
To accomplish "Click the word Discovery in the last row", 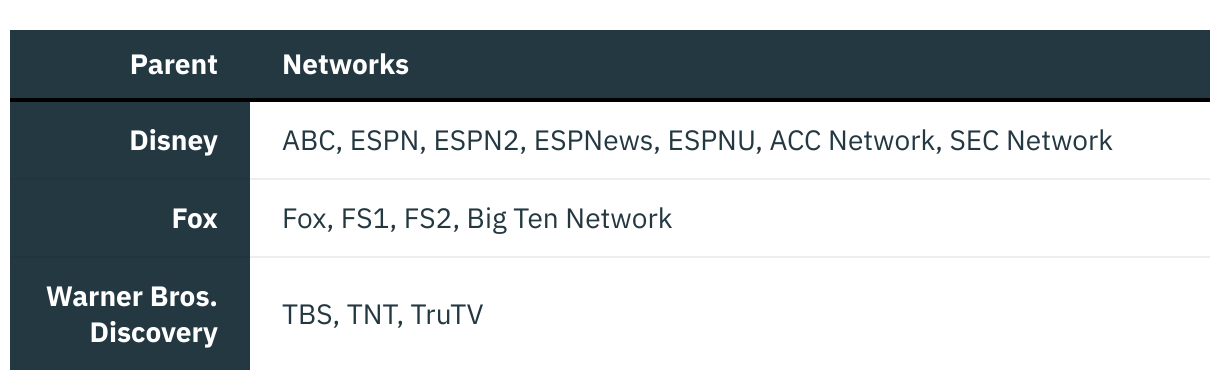I will [154, 333].
